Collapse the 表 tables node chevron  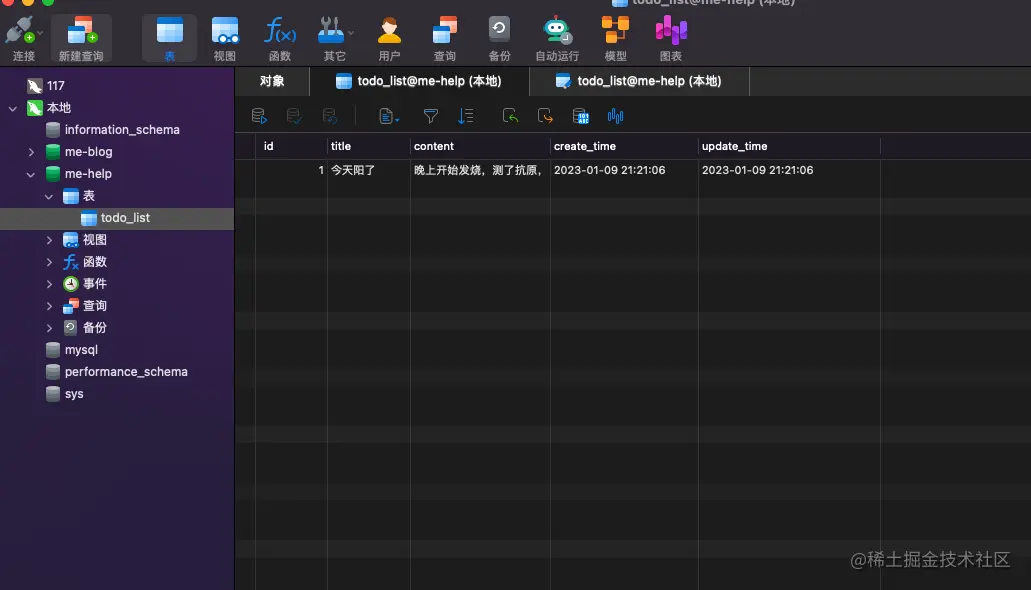pyautogui.click(x=49, y=196)
